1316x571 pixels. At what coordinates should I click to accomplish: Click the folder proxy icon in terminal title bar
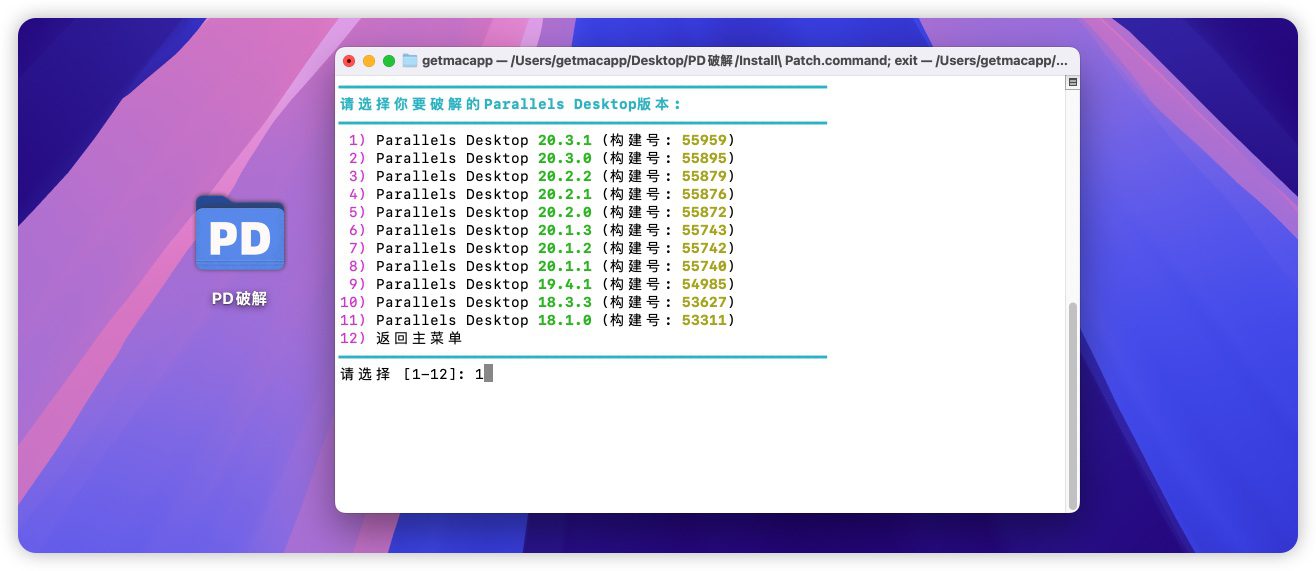coord(410,60)
